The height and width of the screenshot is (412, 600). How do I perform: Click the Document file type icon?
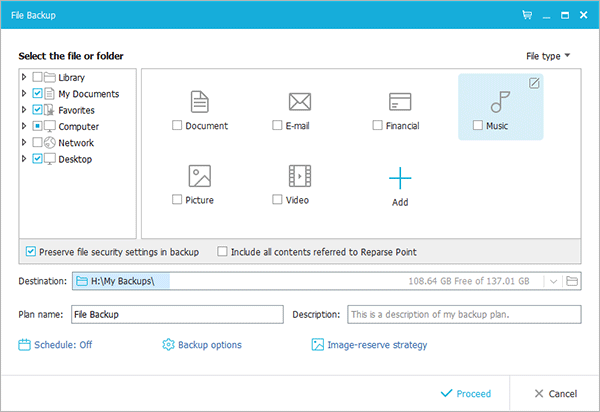pyautogui.click(x=199, y=102)
